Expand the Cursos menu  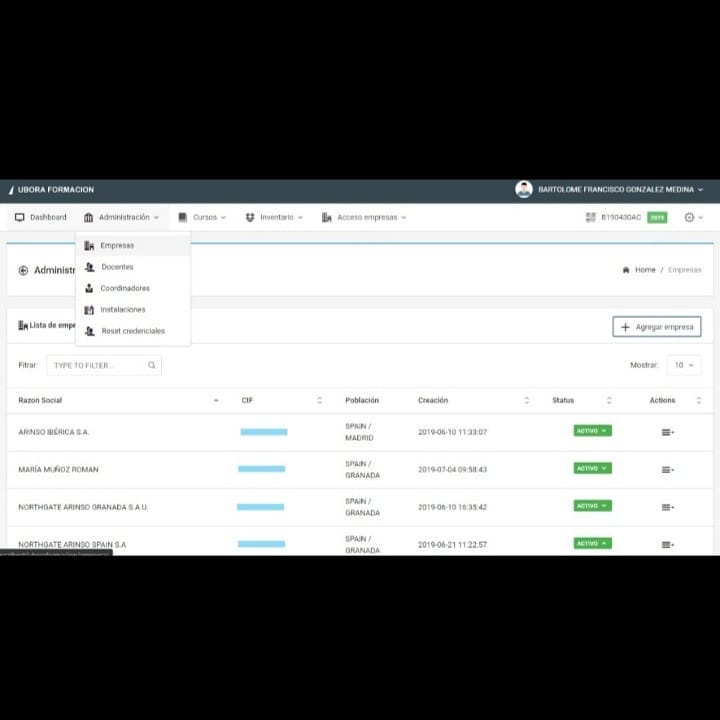pos(202,217)
